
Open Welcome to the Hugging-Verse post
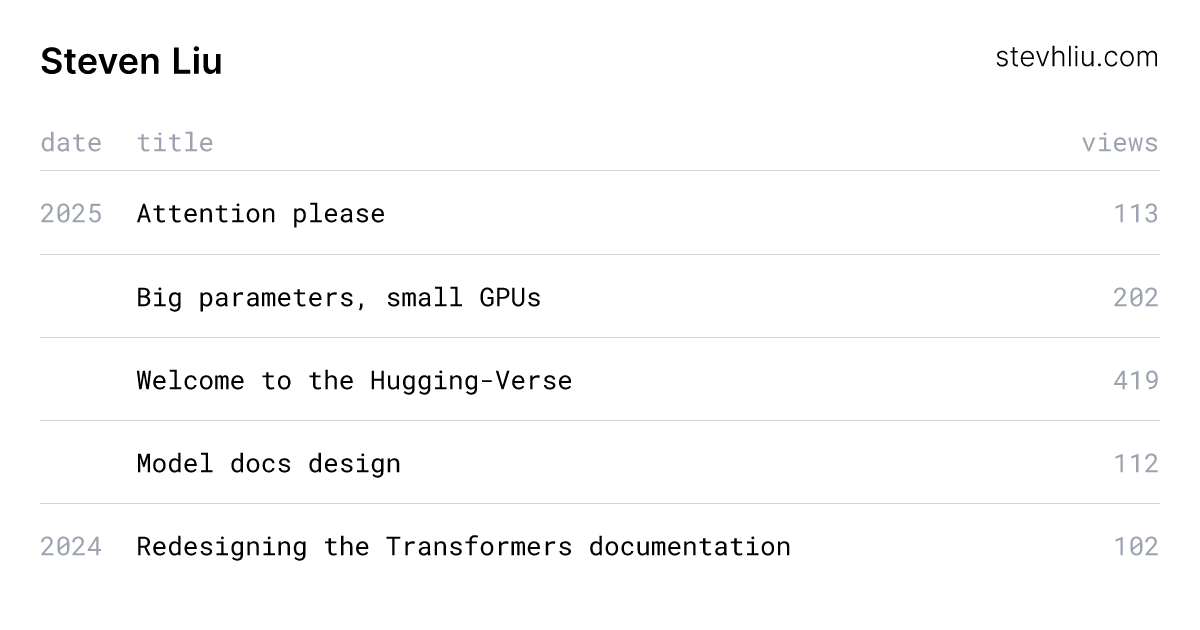tap(354, 380)
